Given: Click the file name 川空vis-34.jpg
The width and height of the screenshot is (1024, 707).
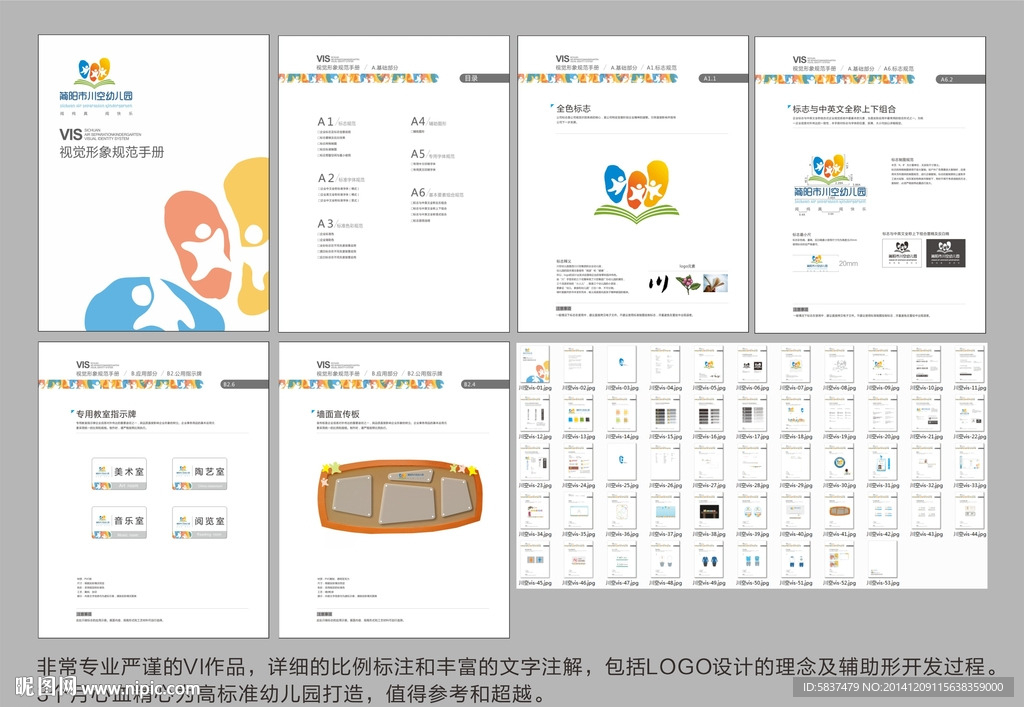Looking at the screenshot, I should [x=535, y=534].
